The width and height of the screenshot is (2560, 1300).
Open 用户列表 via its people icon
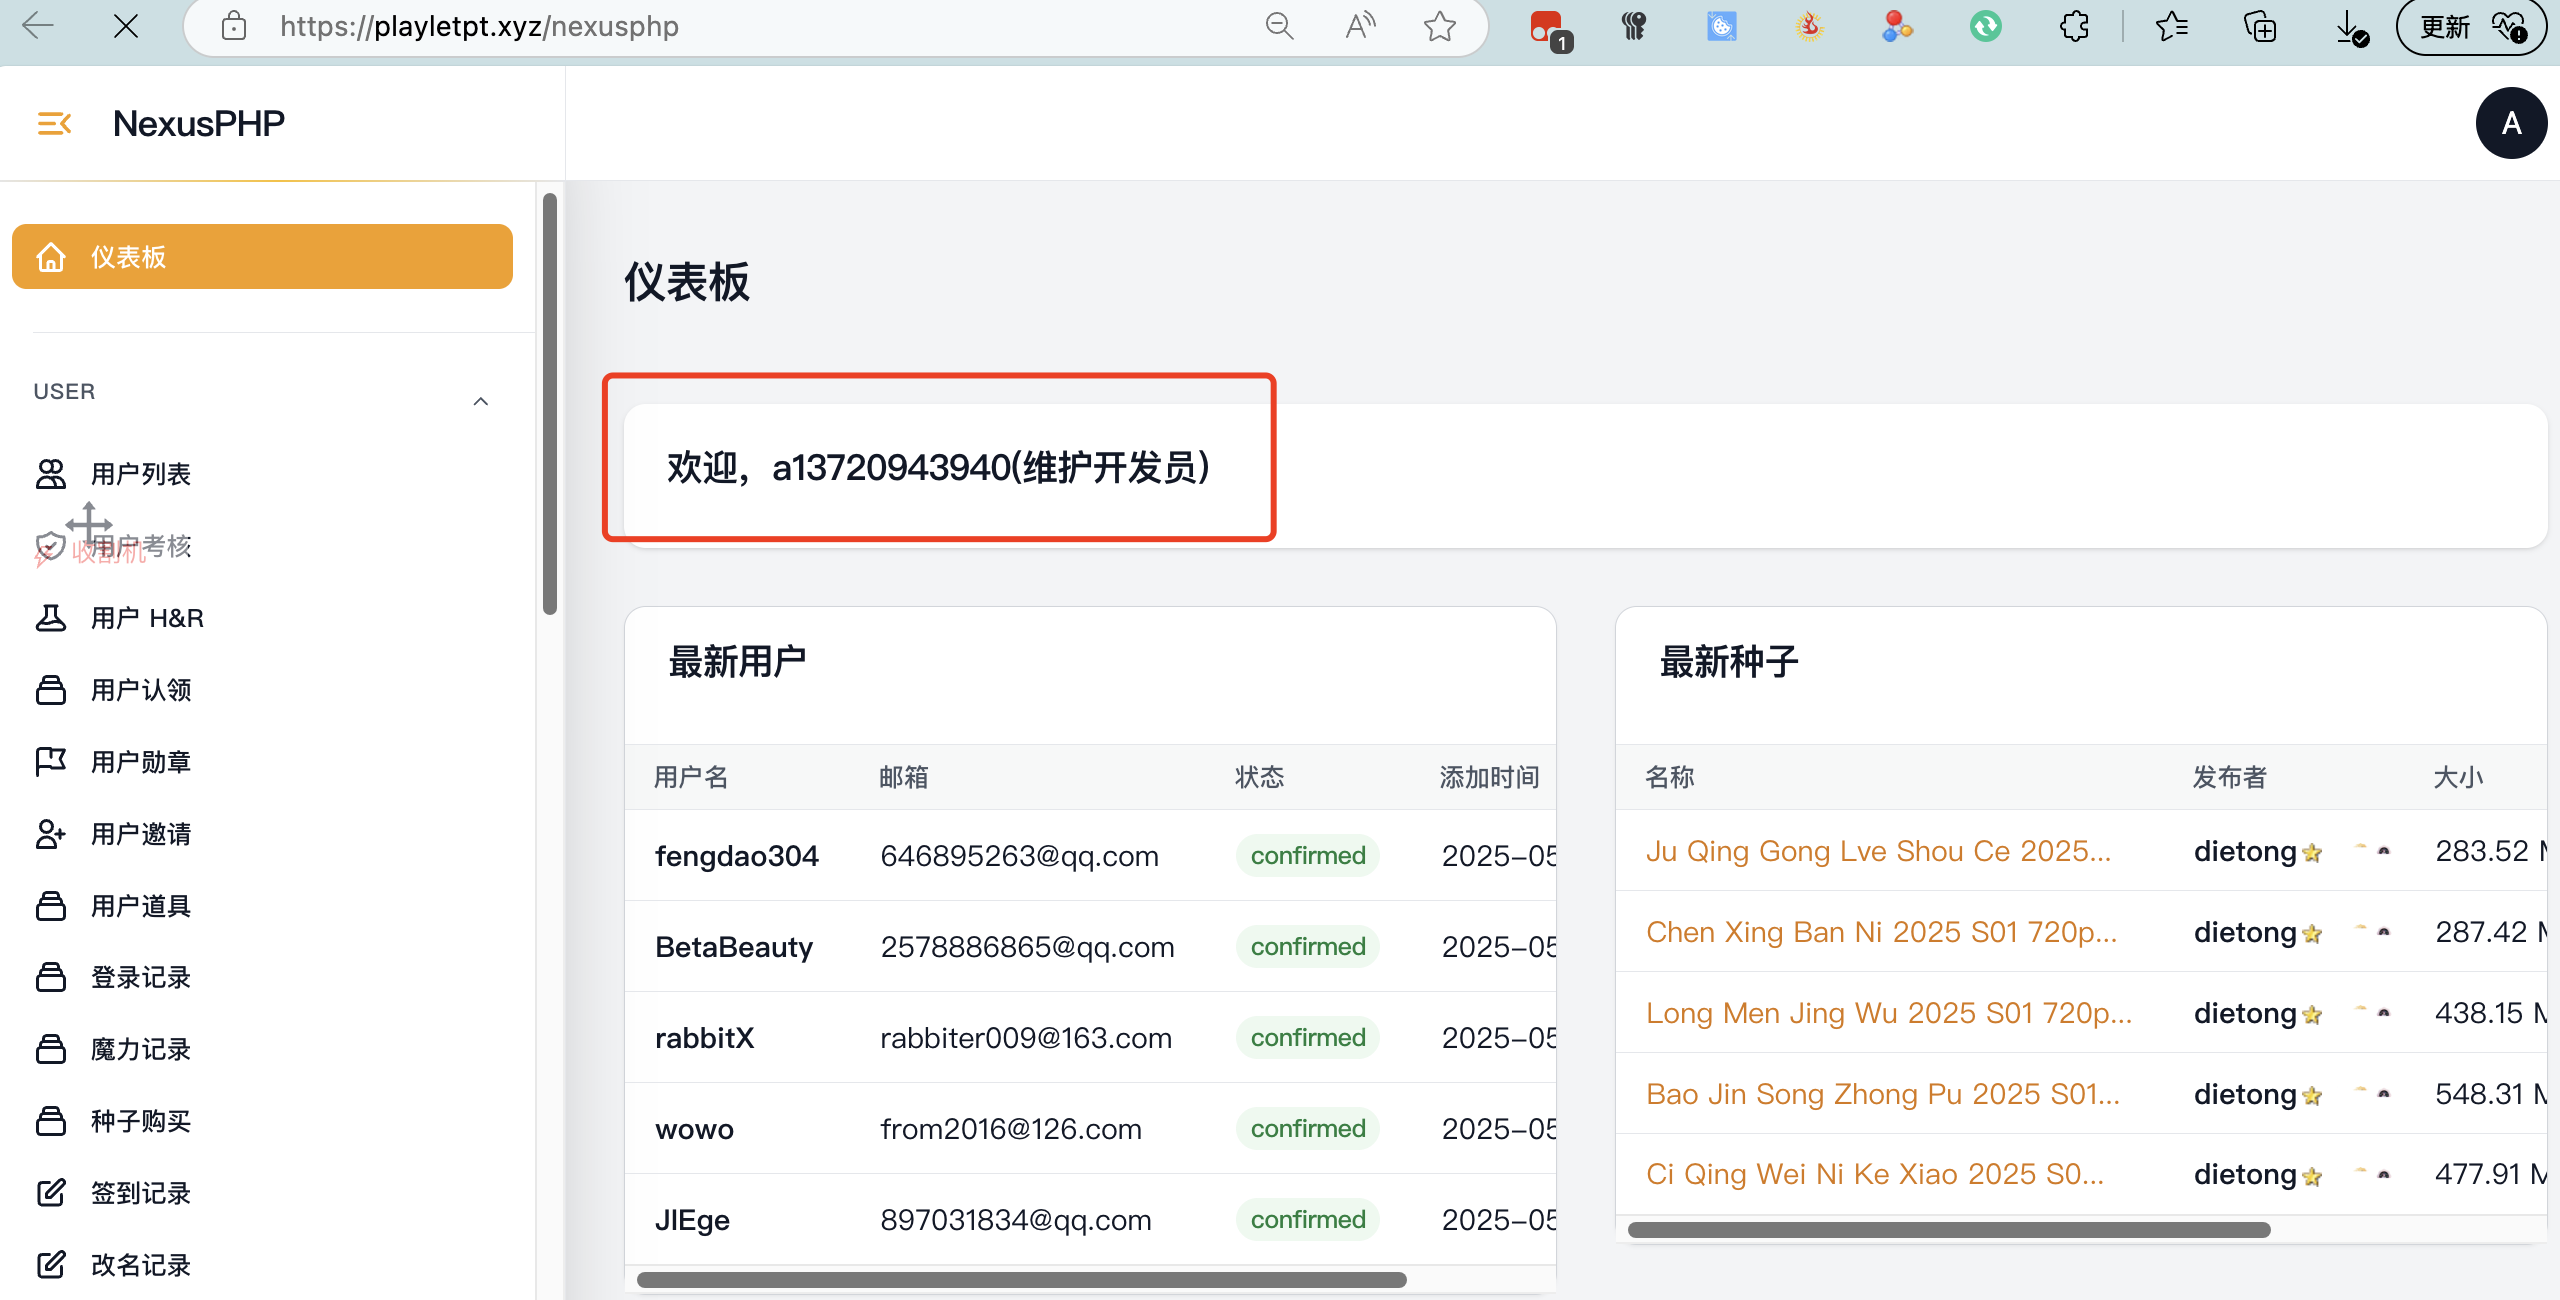pos(51,474)
